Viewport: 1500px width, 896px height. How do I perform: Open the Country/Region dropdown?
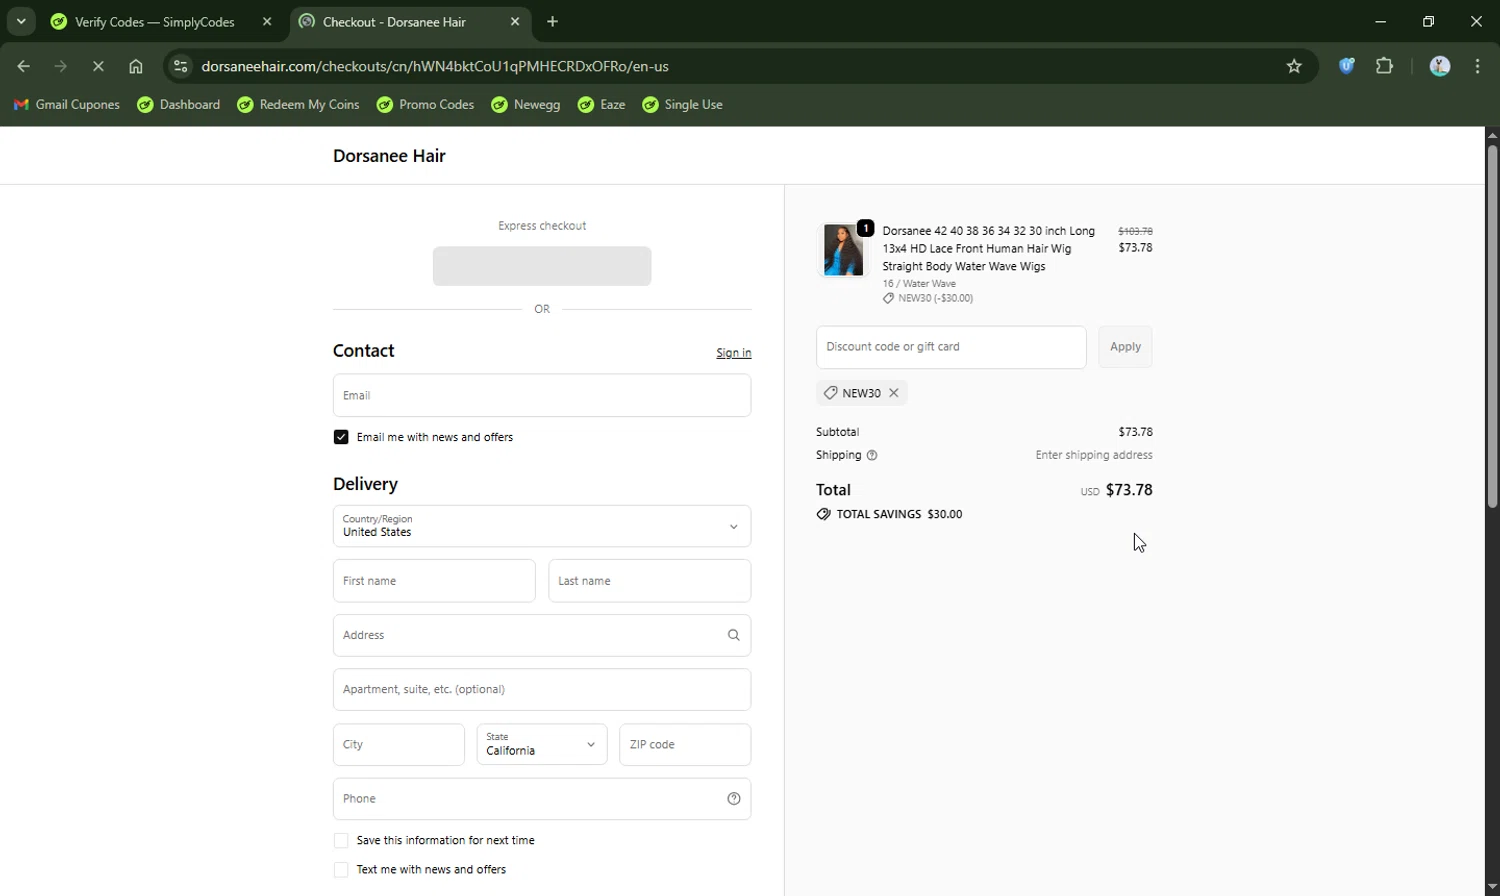pyautogui.click(x=542, y=526)
